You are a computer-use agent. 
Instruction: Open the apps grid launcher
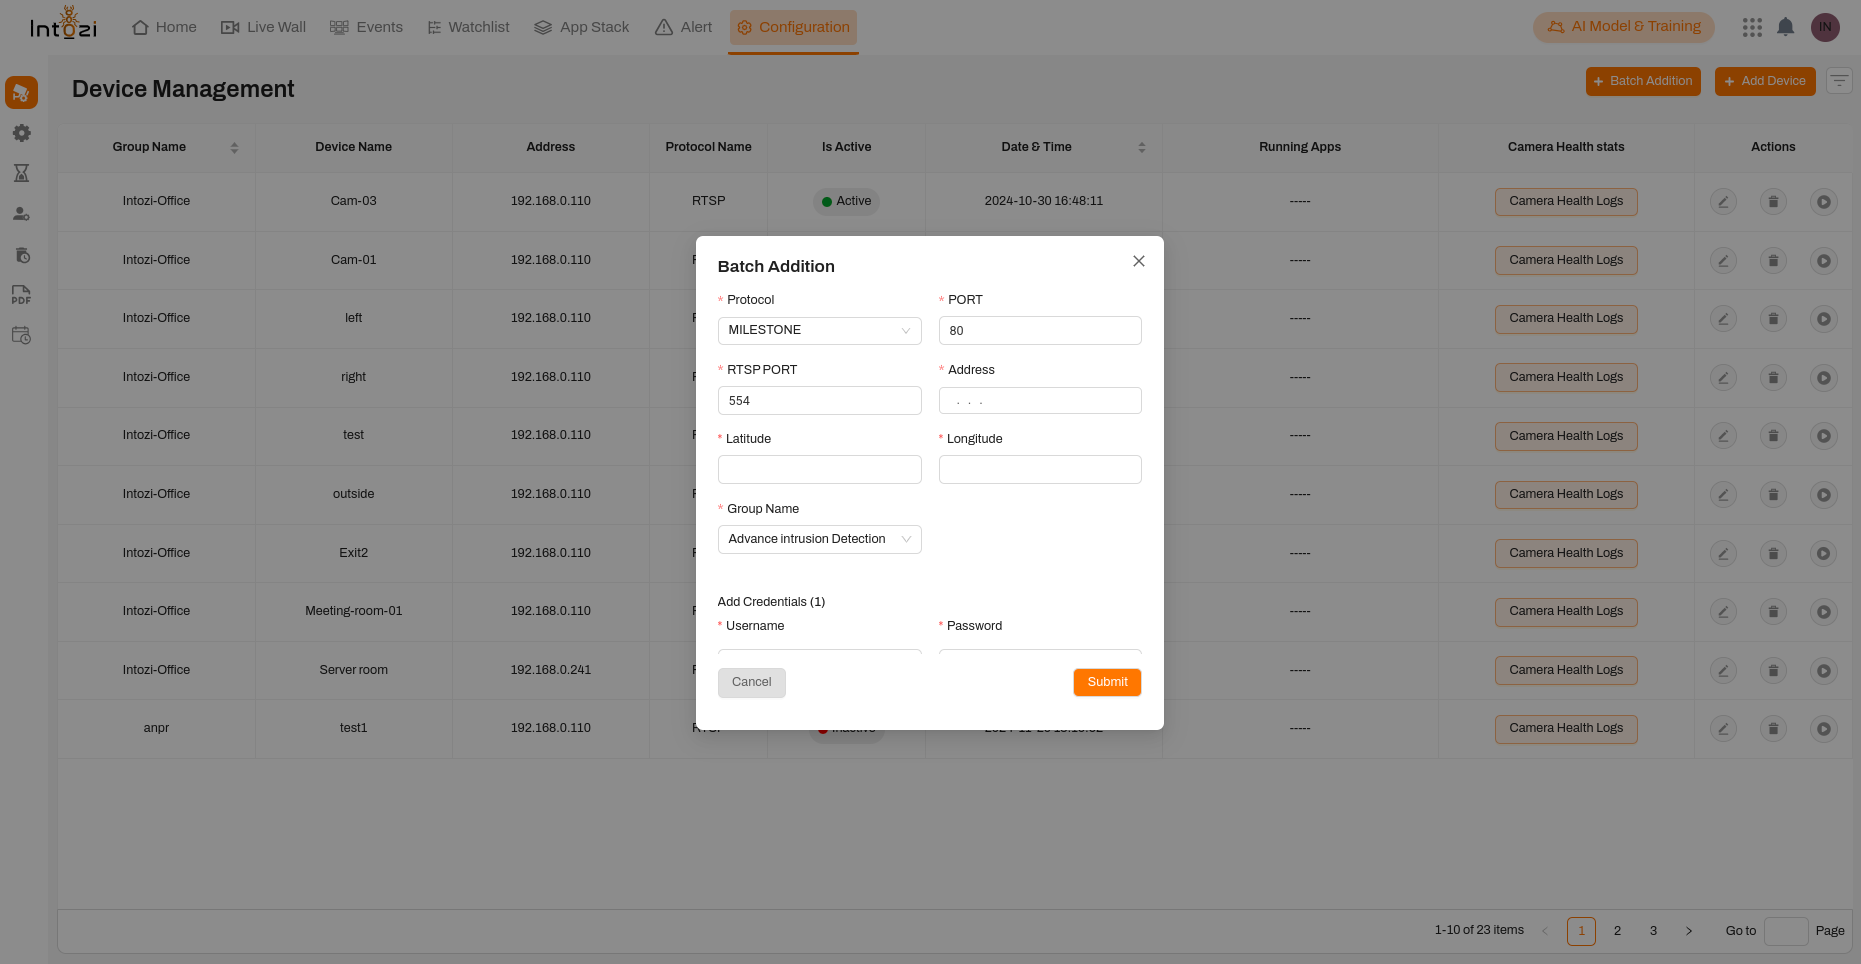pos(1752,27)
